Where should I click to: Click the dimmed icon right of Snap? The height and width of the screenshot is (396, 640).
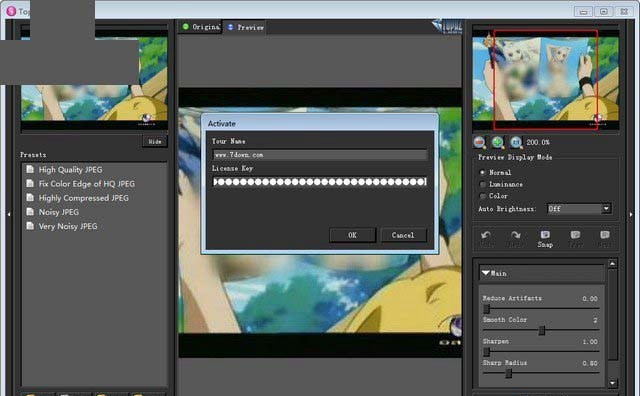575,235
